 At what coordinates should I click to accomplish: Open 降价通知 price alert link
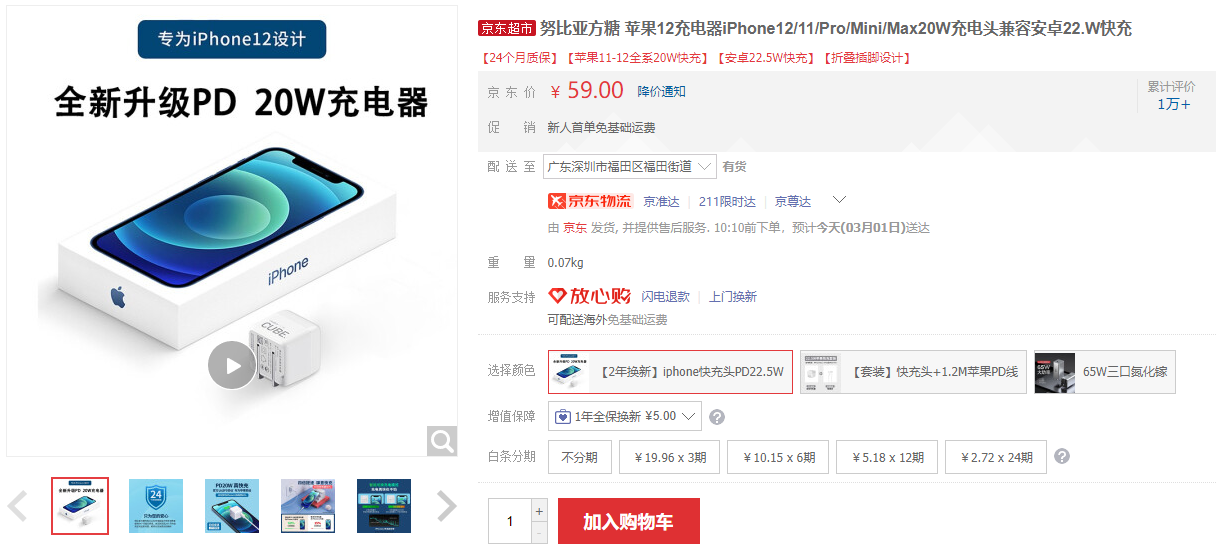tap(661, 91)
